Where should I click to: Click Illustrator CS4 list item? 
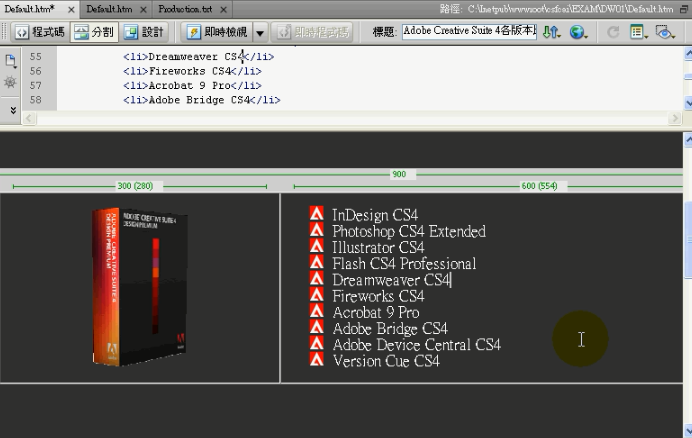click(x=378, y=248)
